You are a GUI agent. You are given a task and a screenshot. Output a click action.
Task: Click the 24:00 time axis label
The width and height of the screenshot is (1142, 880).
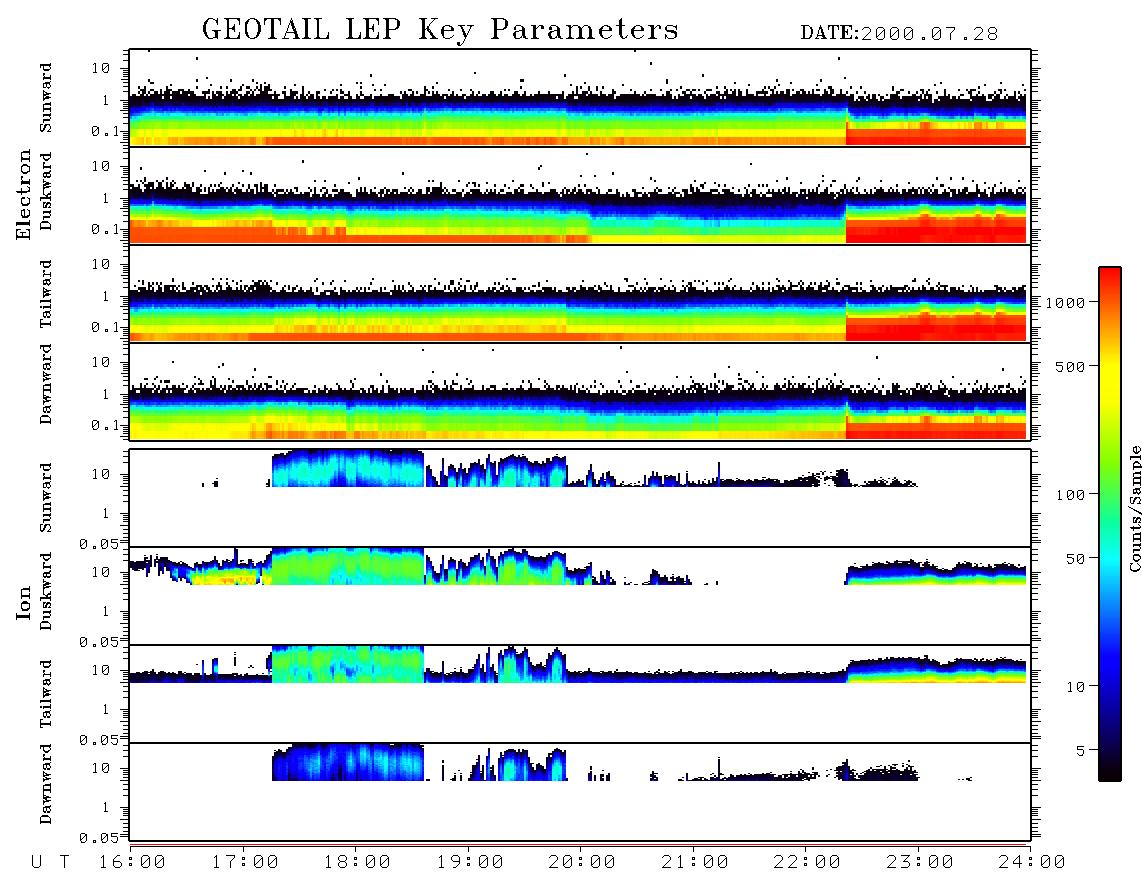[x=1033, y=863]
